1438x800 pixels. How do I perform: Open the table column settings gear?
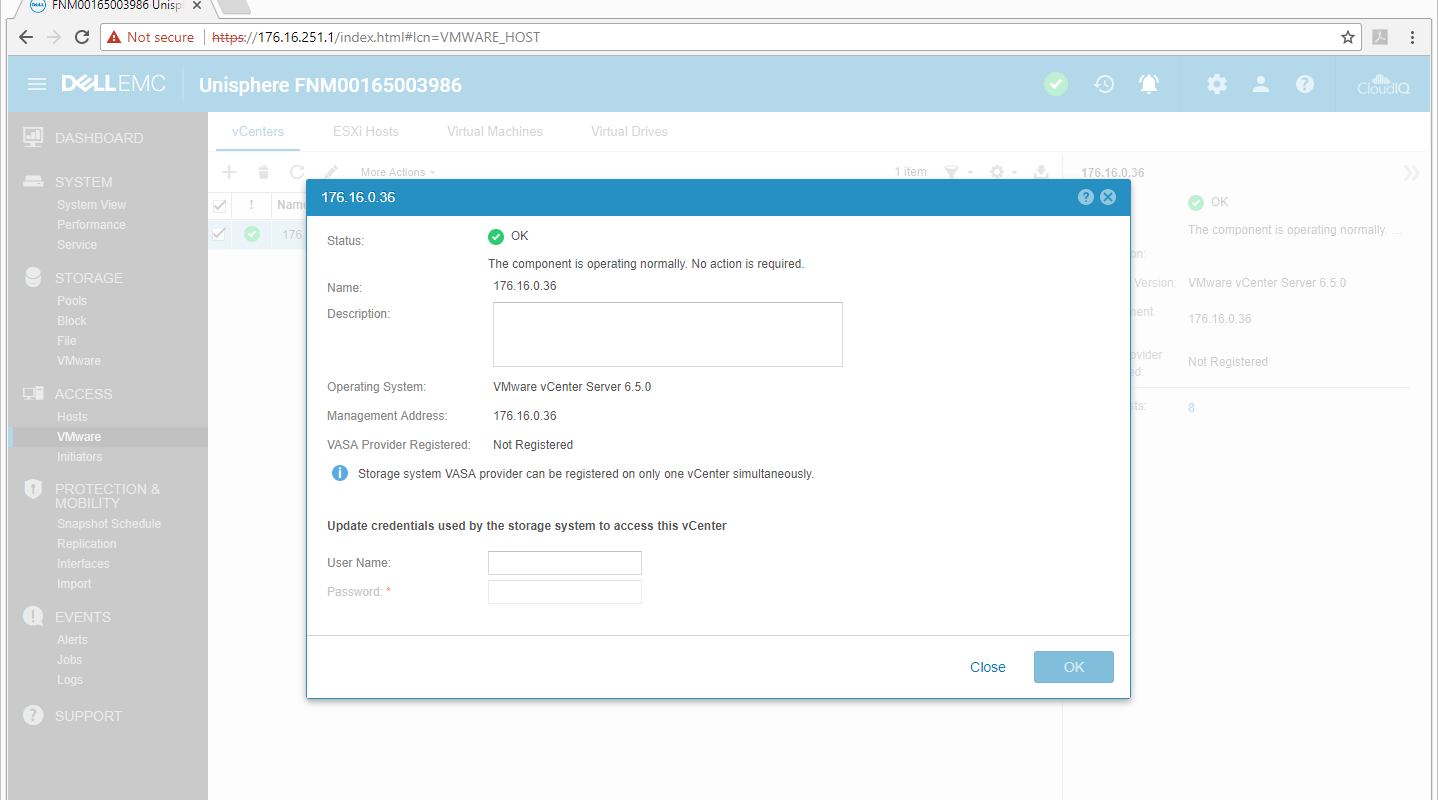pos(997,172)
